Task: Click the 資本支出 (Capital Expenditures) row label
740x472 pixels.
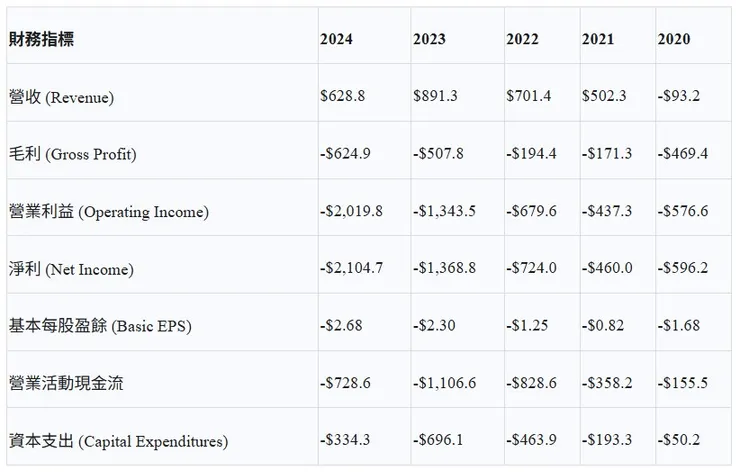Action: coord(118,441)
